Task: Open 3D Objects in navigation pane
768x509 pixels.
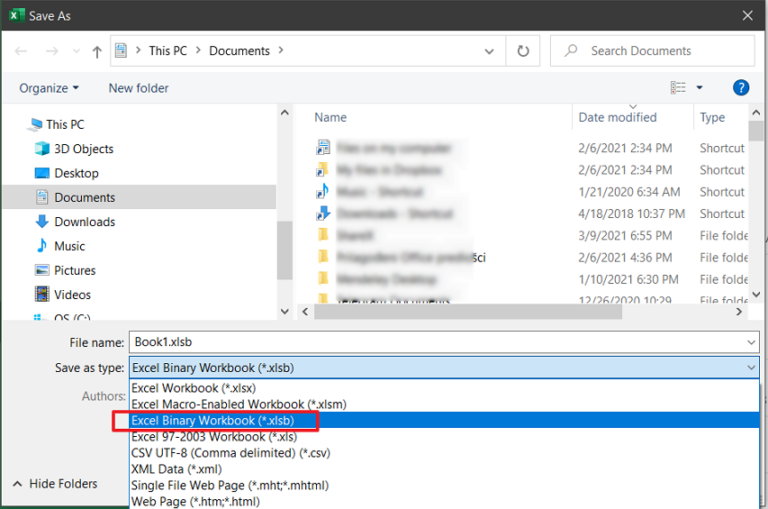Action: click(74, 149)
